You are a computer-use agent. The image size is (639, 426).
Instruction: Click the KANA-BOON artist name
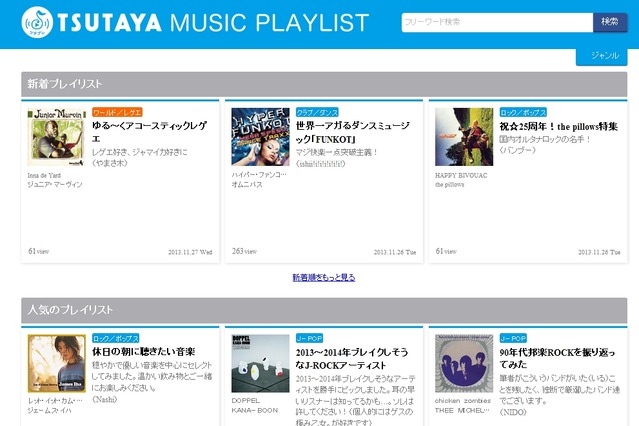coord(255,410)
